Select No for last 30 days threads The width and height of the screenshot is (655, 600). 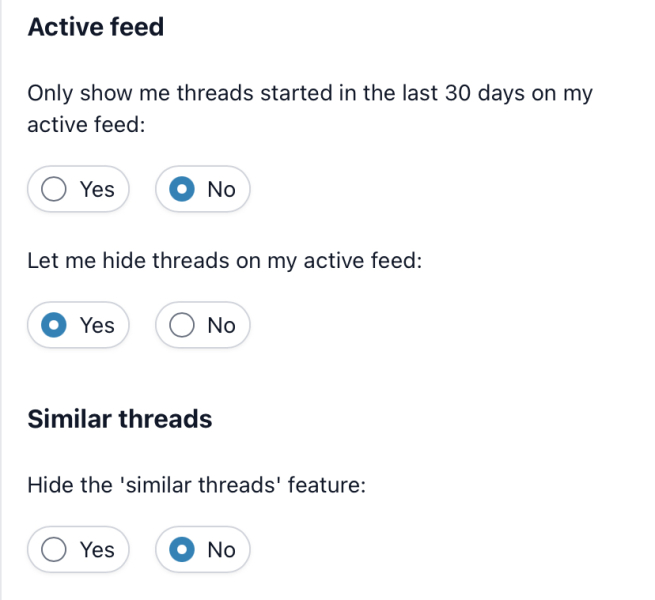(202, 189)
